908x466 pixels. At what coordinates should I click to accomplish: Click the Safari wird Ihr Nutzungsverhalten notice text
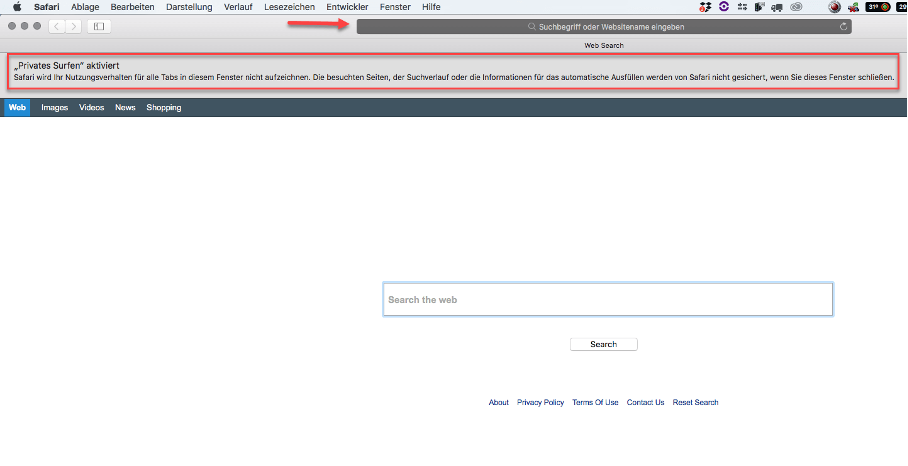click(x=453, y=77)
